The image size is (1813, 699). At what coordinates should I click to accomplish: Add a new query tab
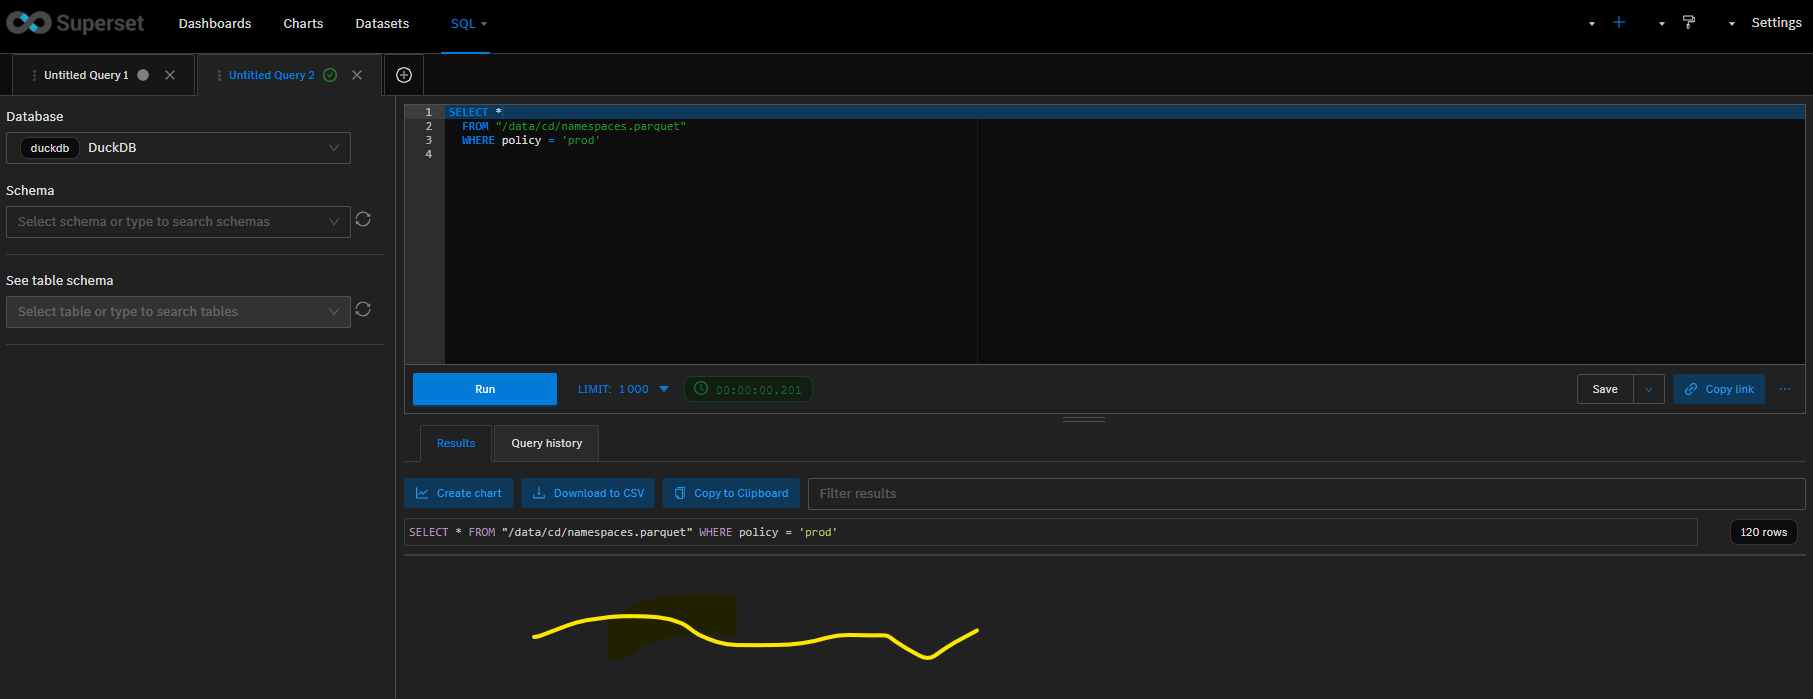[404, 75]
